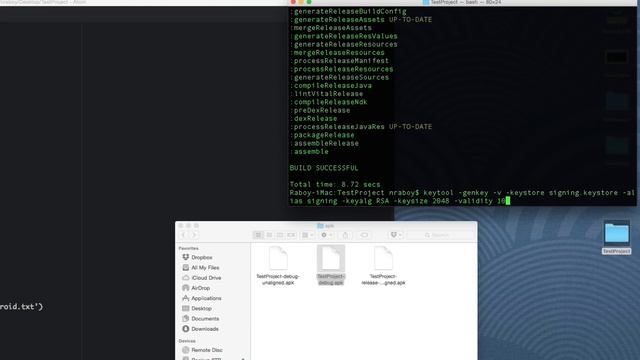Select AirDrop in the Finder sidebar
The image size is (640, 360).
[200, 288]
